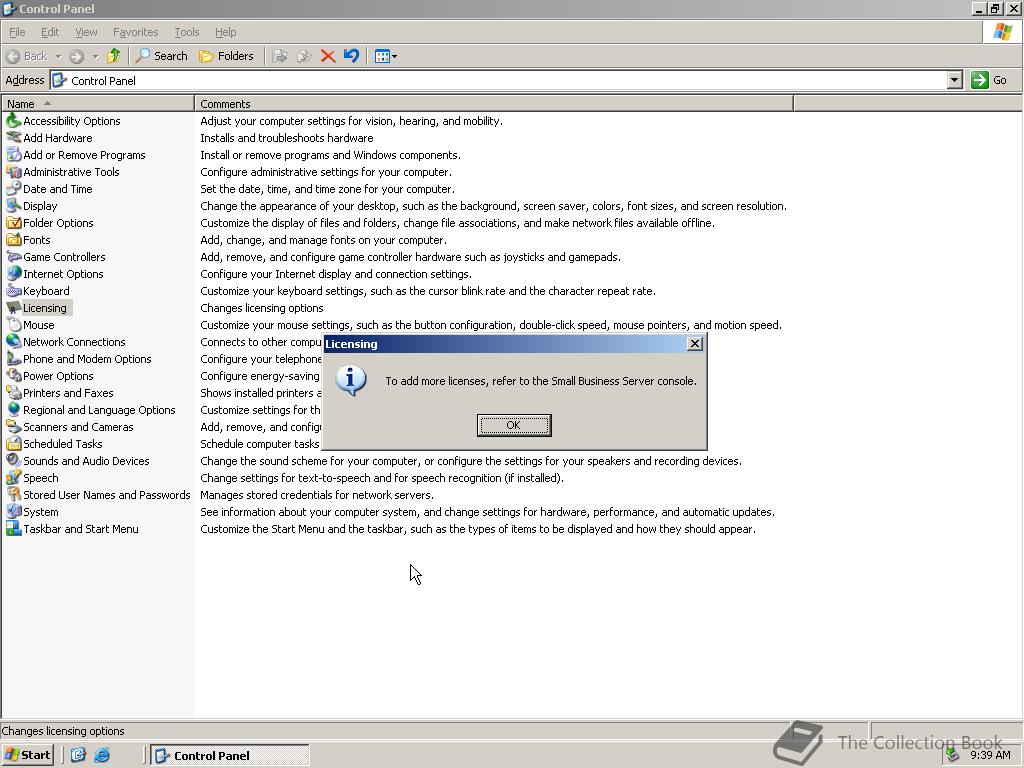This screenshot has width=1024, height=768.
Task: Expand the Forward button history arrow
Action: click(95, 56)
